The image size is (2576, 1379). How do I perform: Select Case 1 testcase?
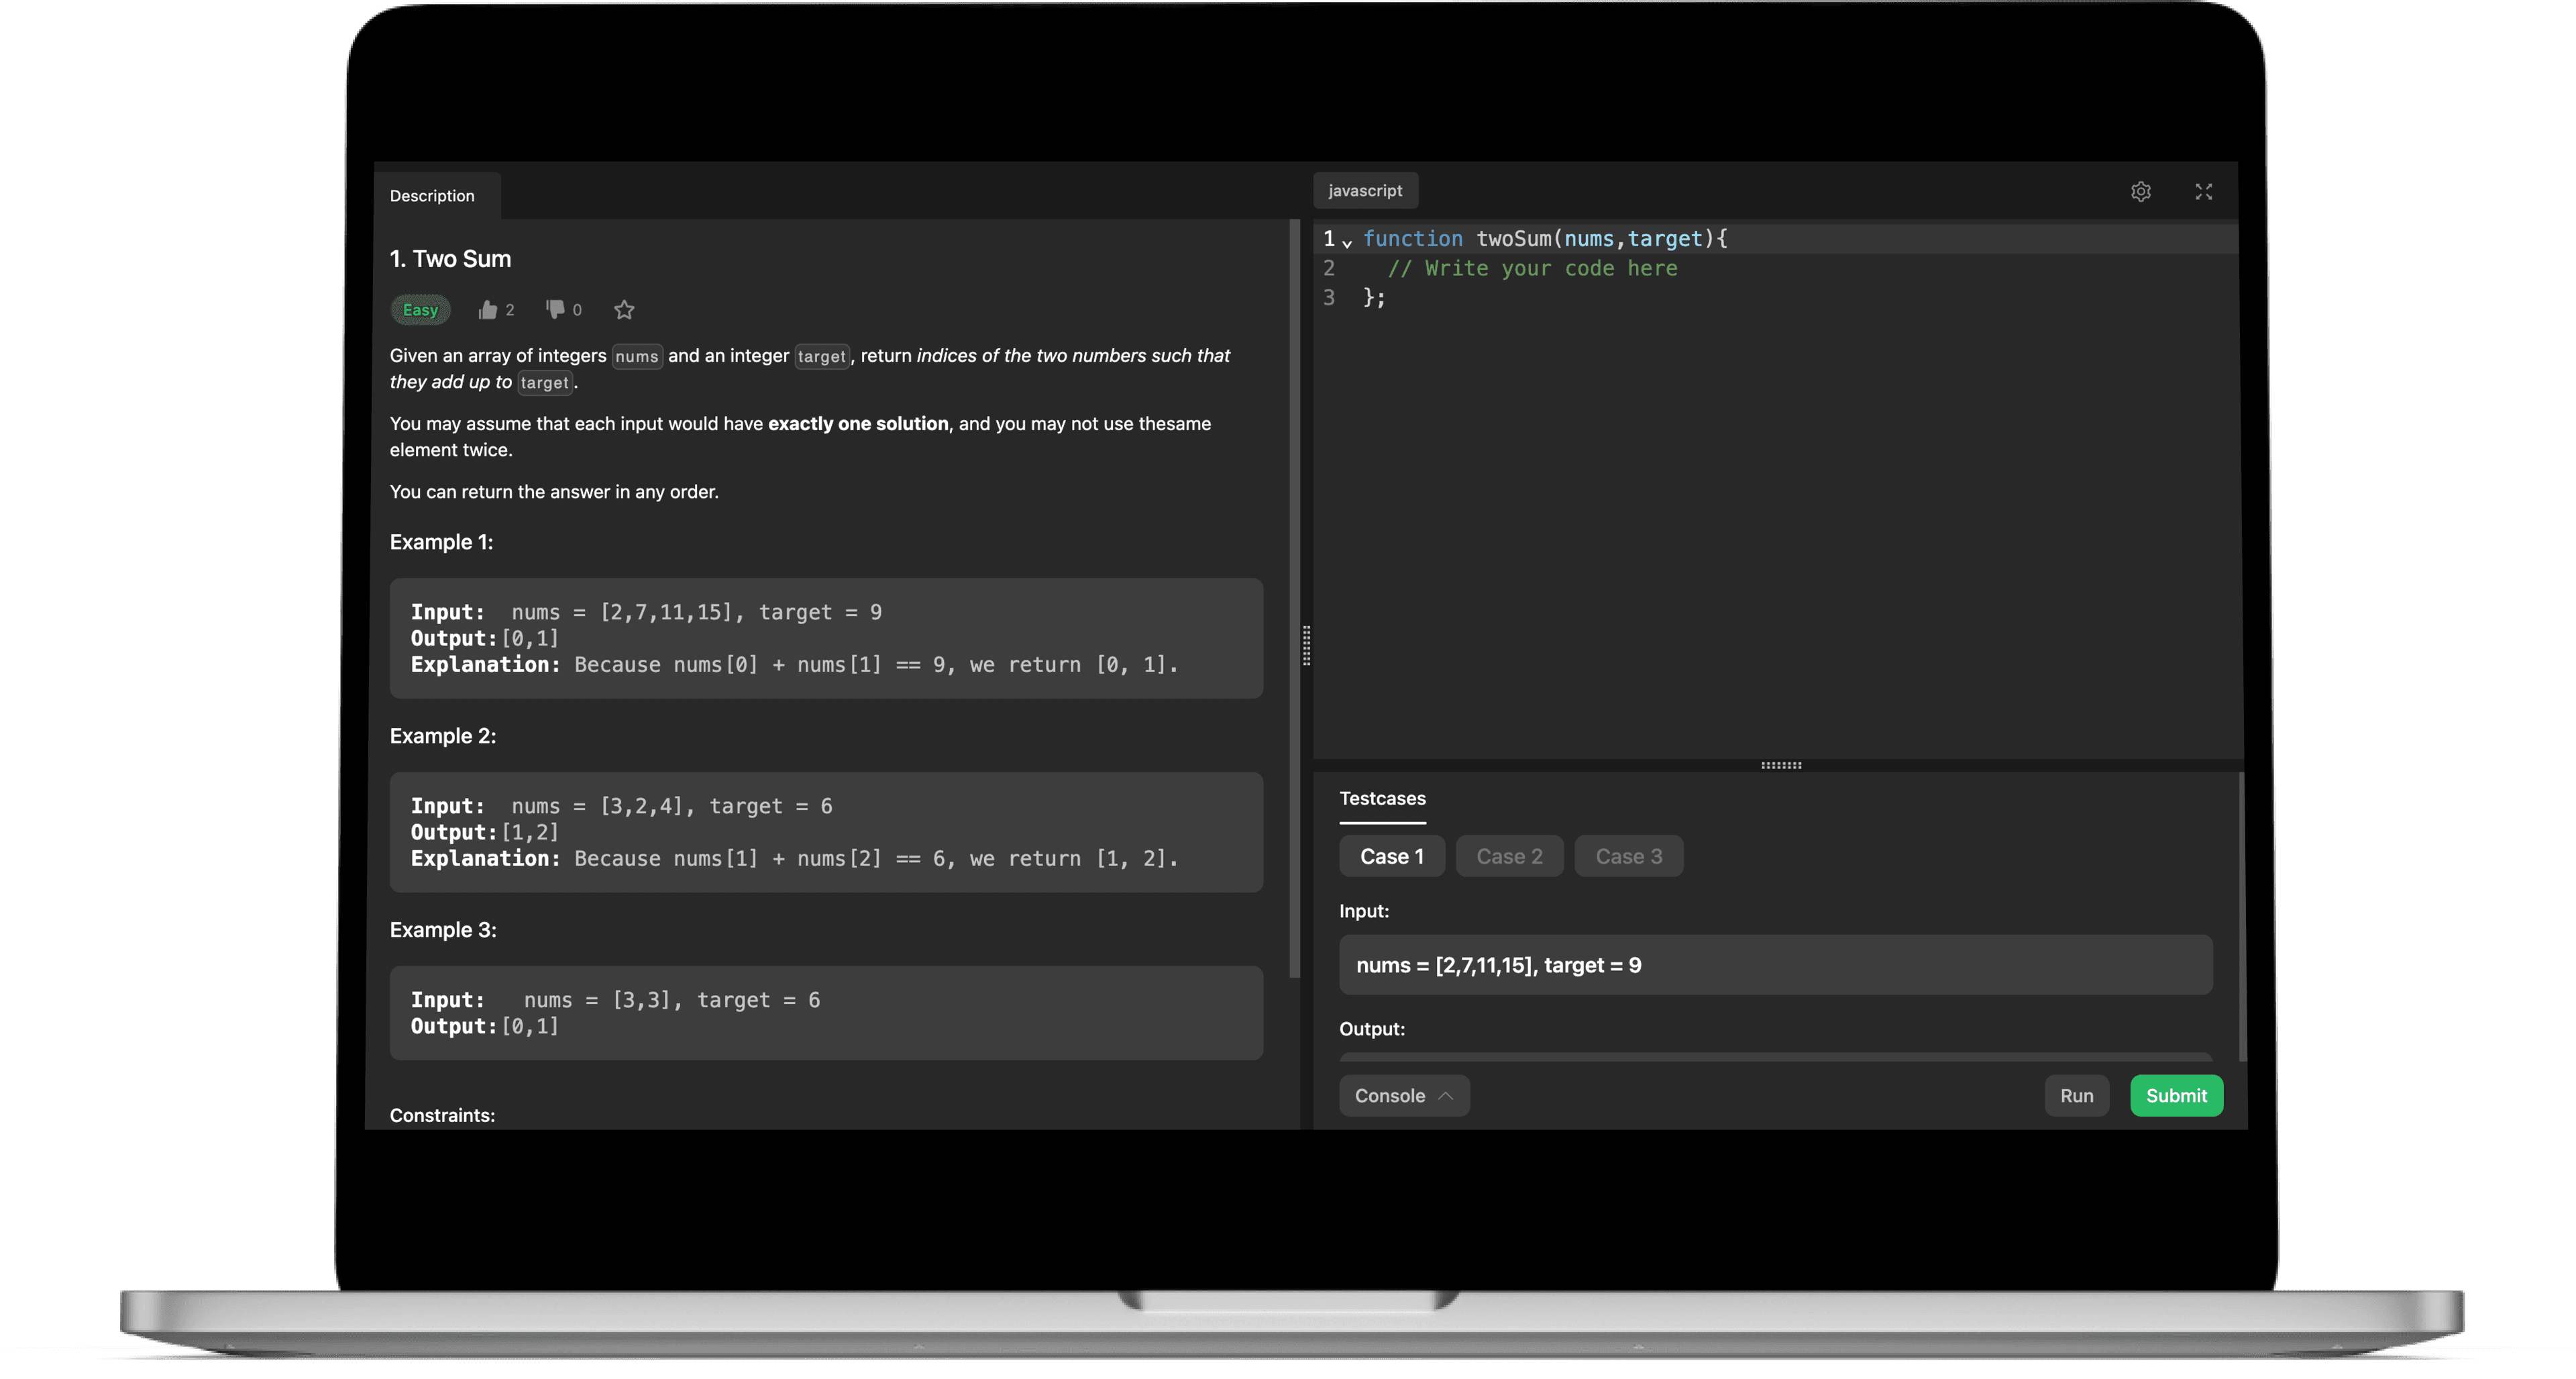pyautogui.click(x=1391, y=857)
